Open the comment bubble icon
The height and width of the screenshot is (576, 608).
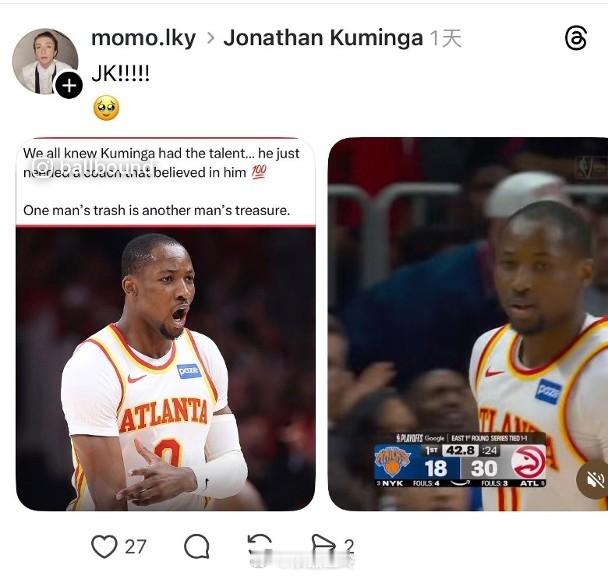coord(197,546)
